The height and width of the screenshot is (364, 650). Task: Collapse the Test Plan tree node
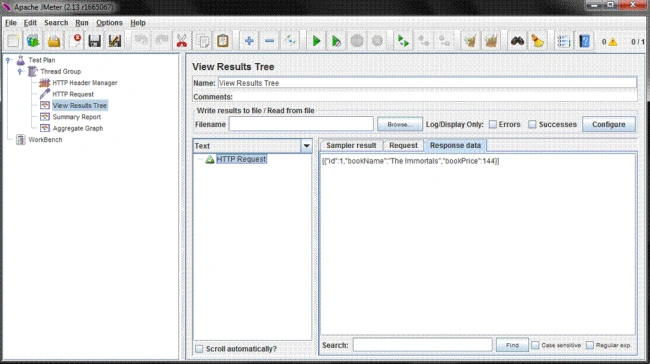point(8,60)
